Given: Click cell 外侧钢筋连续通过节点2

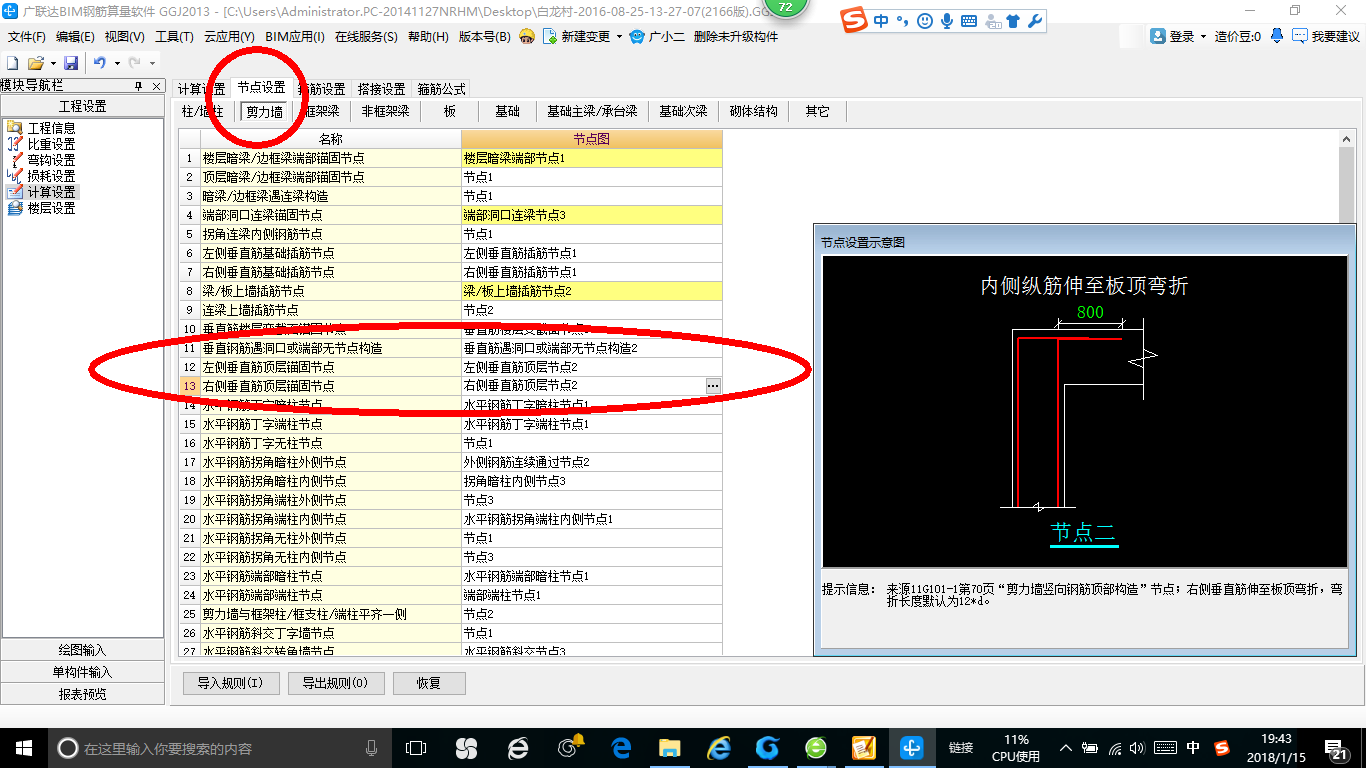Looking at the screenshot, I should tap(592, 462).
